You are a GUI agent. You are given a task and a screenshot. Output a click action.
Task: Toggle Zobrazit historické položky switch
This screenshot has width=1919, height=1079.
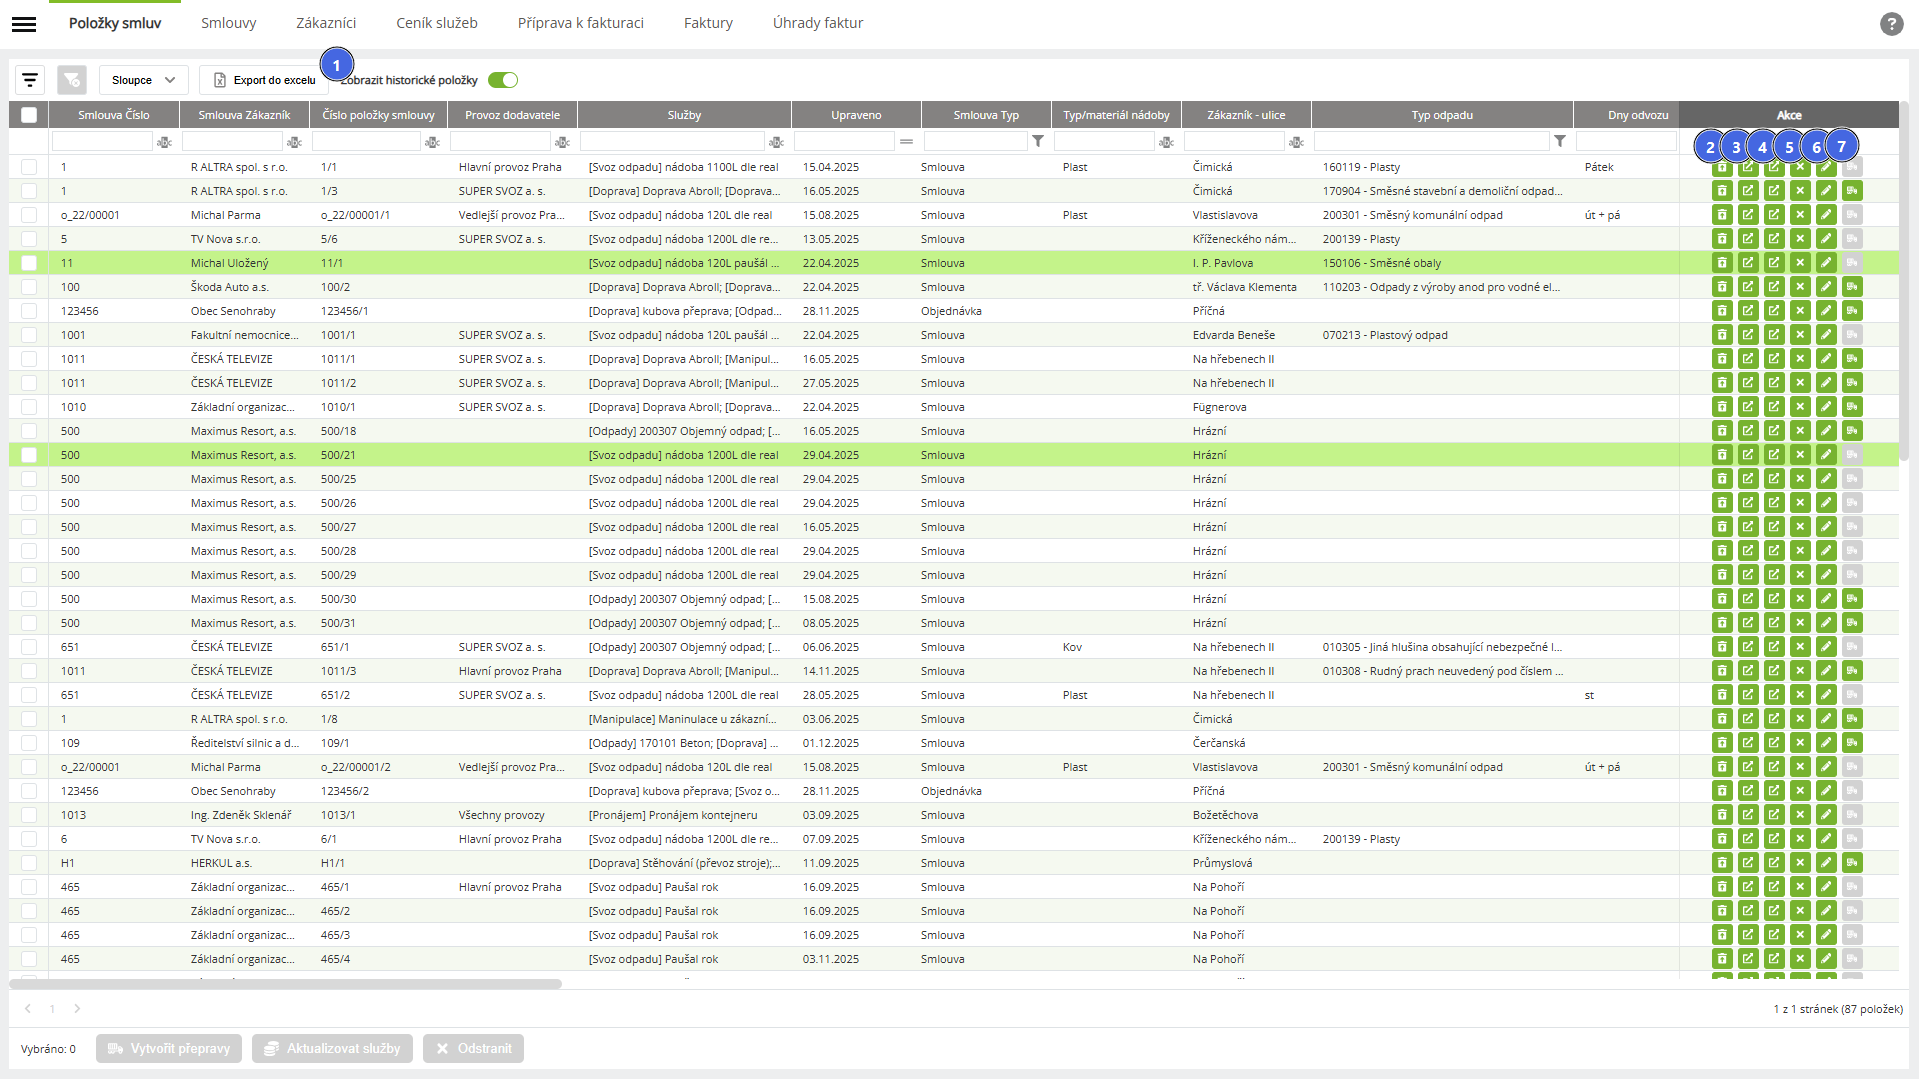pos(503,80)
